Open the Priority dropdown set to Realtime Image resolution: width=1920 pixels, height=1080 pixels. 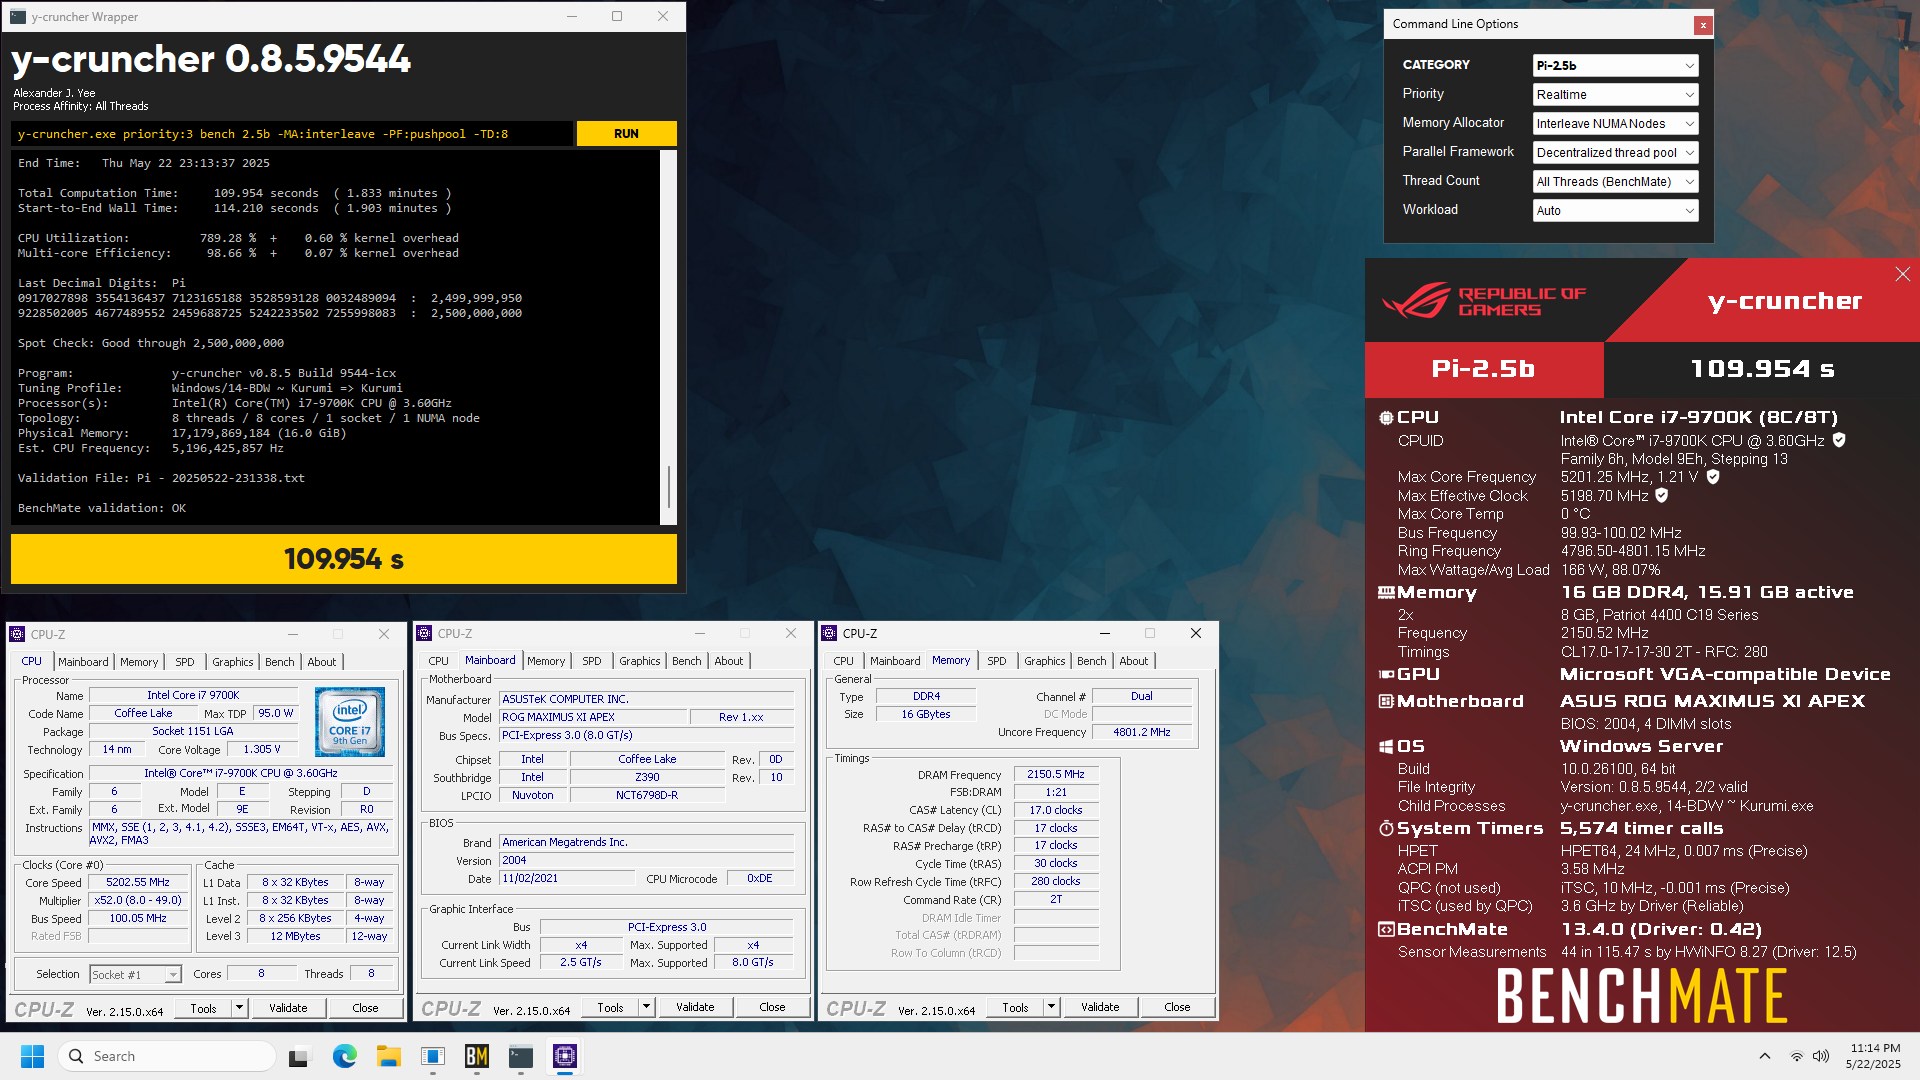pyautogui.click(x=1615, y=95)
